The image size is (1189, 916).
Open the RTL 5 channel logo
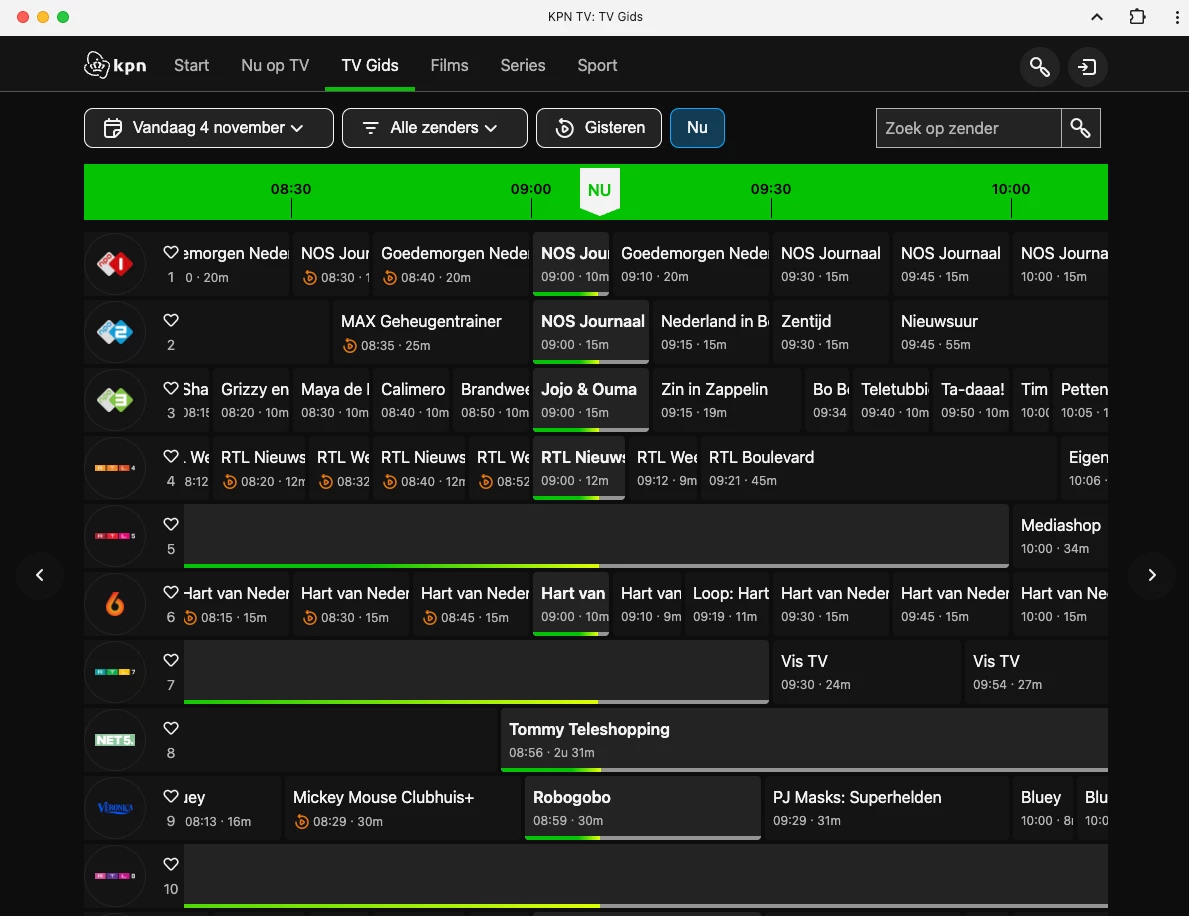115,536
